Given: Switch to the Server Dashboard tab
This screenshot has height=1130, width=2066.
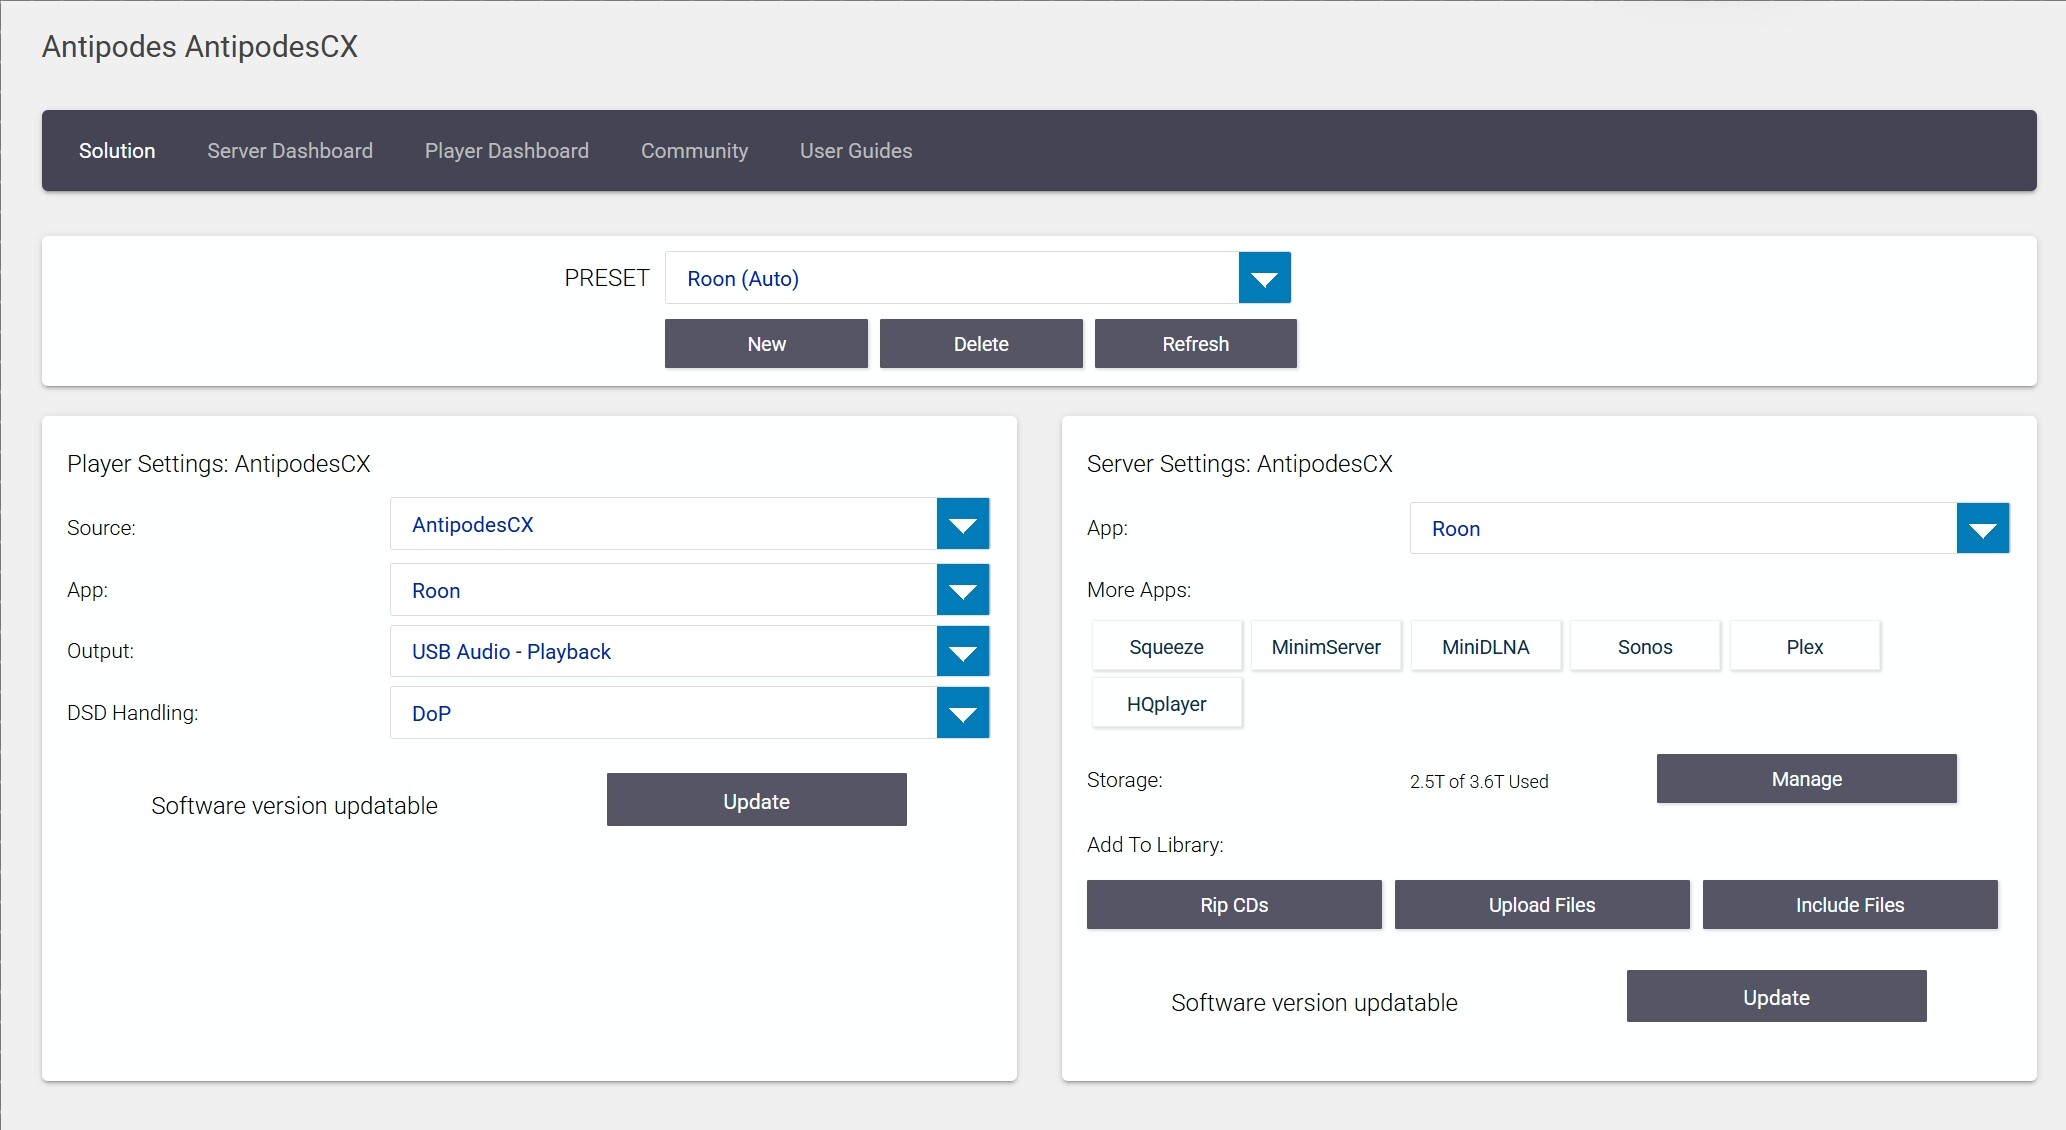Looking at the screenshot, I should 290,151.
